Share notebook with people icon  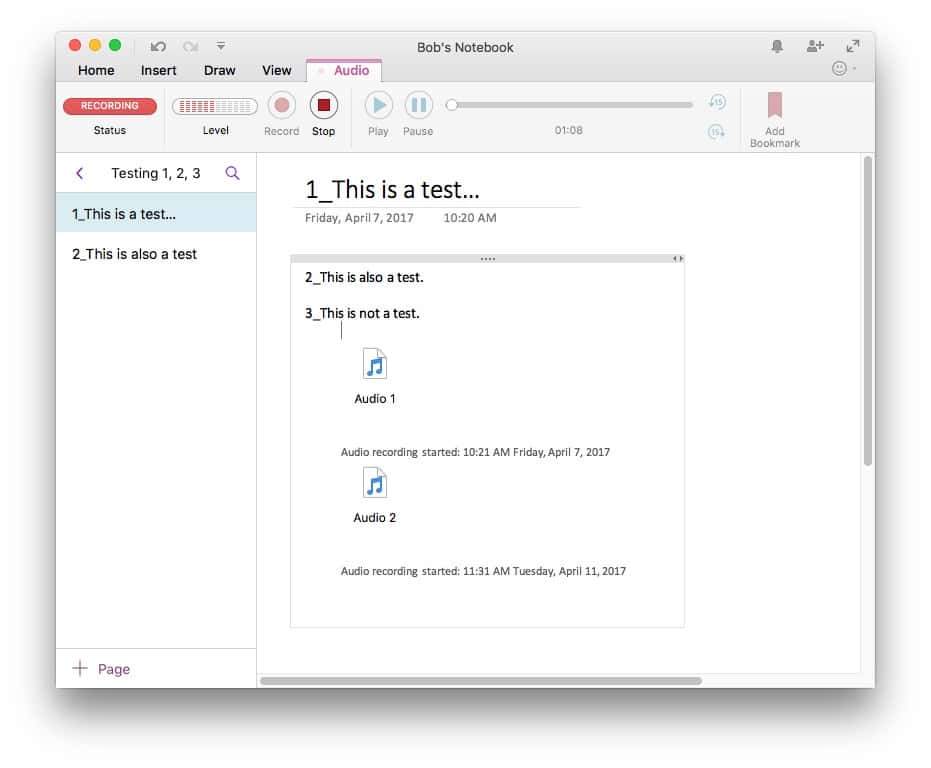[x=815, y=46]
